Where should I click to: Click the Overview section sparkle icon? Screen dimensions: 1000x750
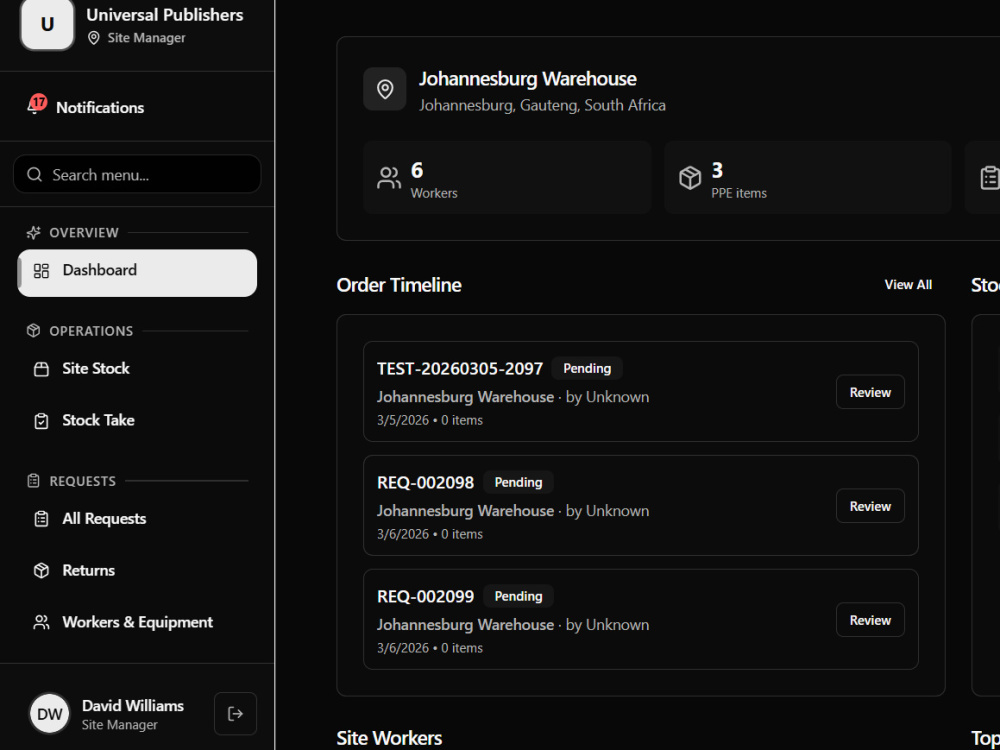(33, 233)
